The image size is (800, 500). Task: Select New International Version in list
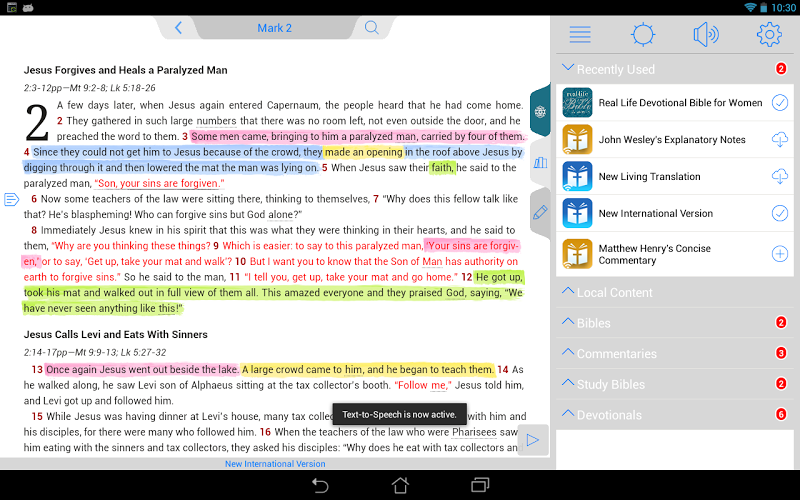pos(674,213)
